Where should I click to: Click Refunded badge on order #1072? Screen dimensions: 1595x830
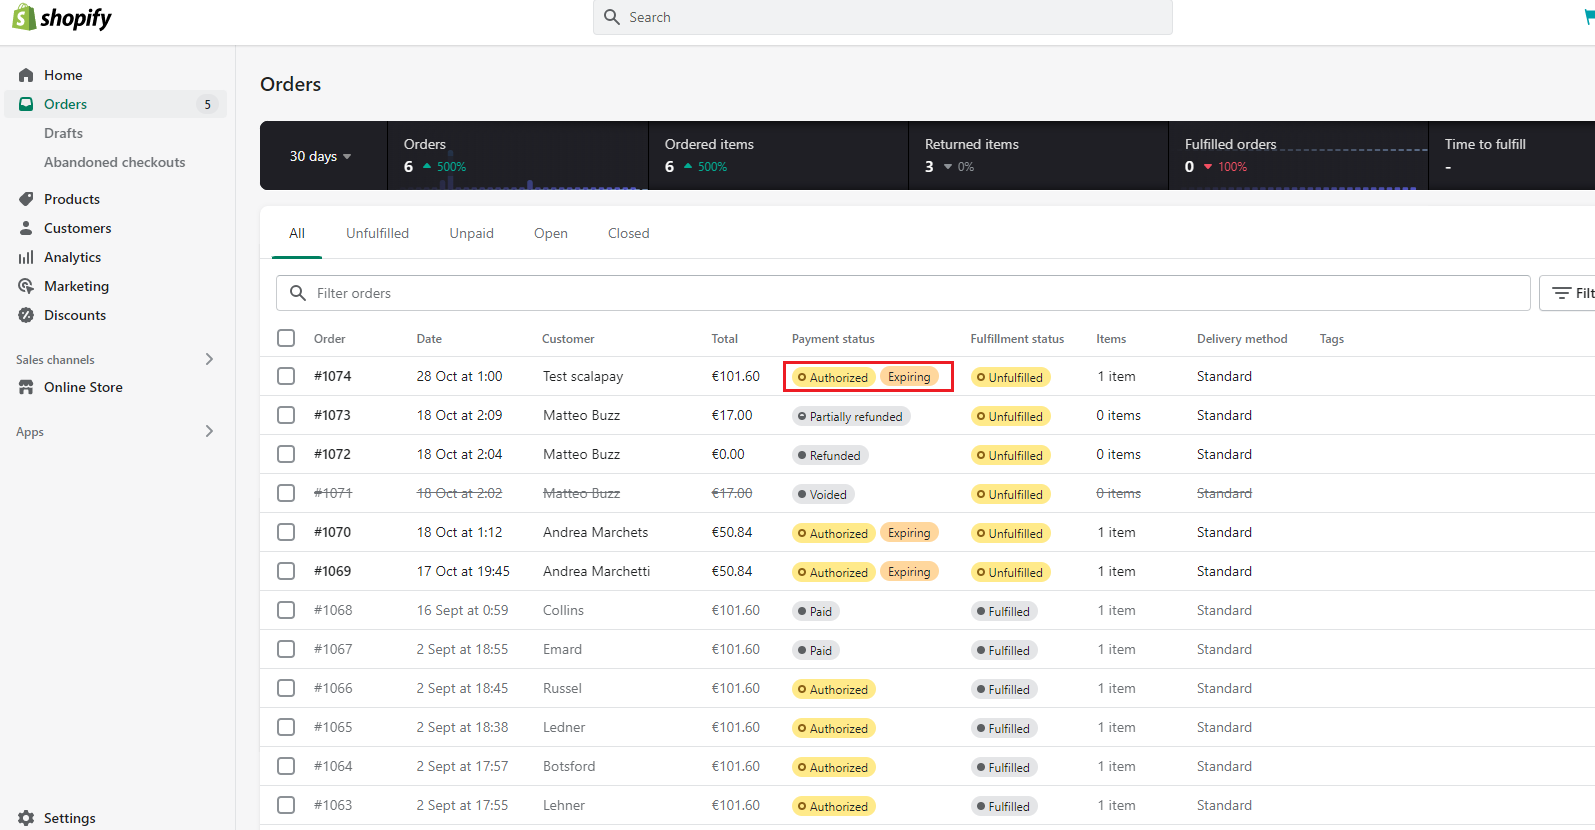pyautogui.click(x=830, y=455)
